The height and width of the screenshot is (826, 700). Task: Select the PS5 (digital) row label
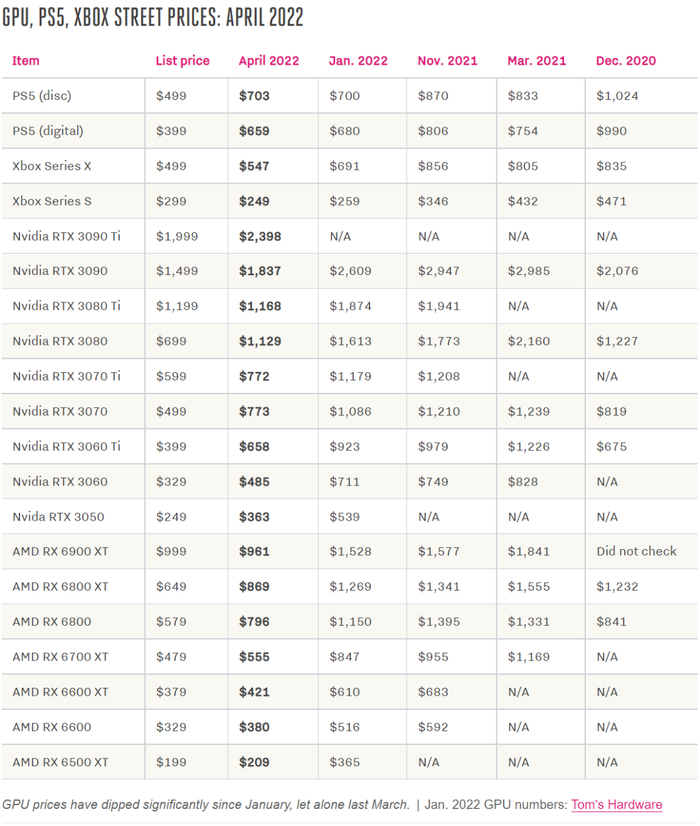coord(48,131)
